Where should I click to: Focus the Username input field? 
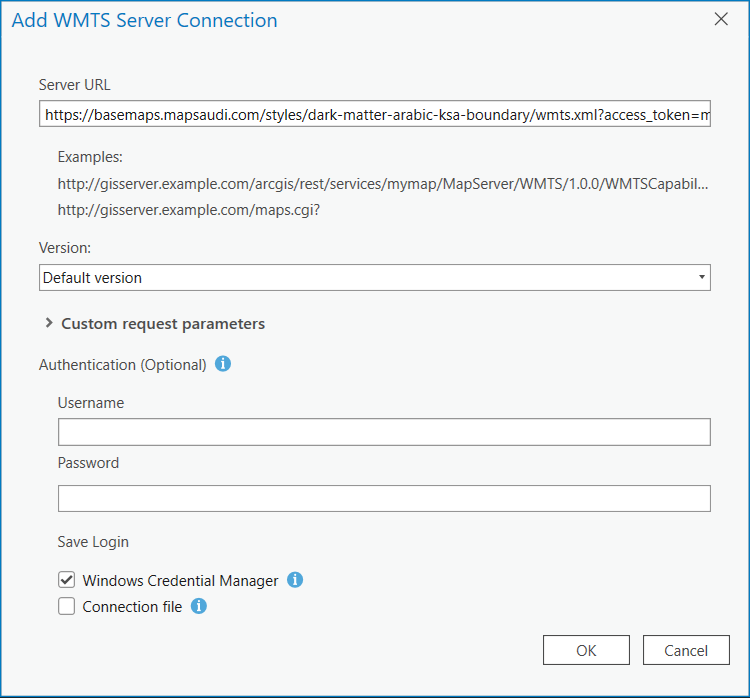click(x=384, y=432)
